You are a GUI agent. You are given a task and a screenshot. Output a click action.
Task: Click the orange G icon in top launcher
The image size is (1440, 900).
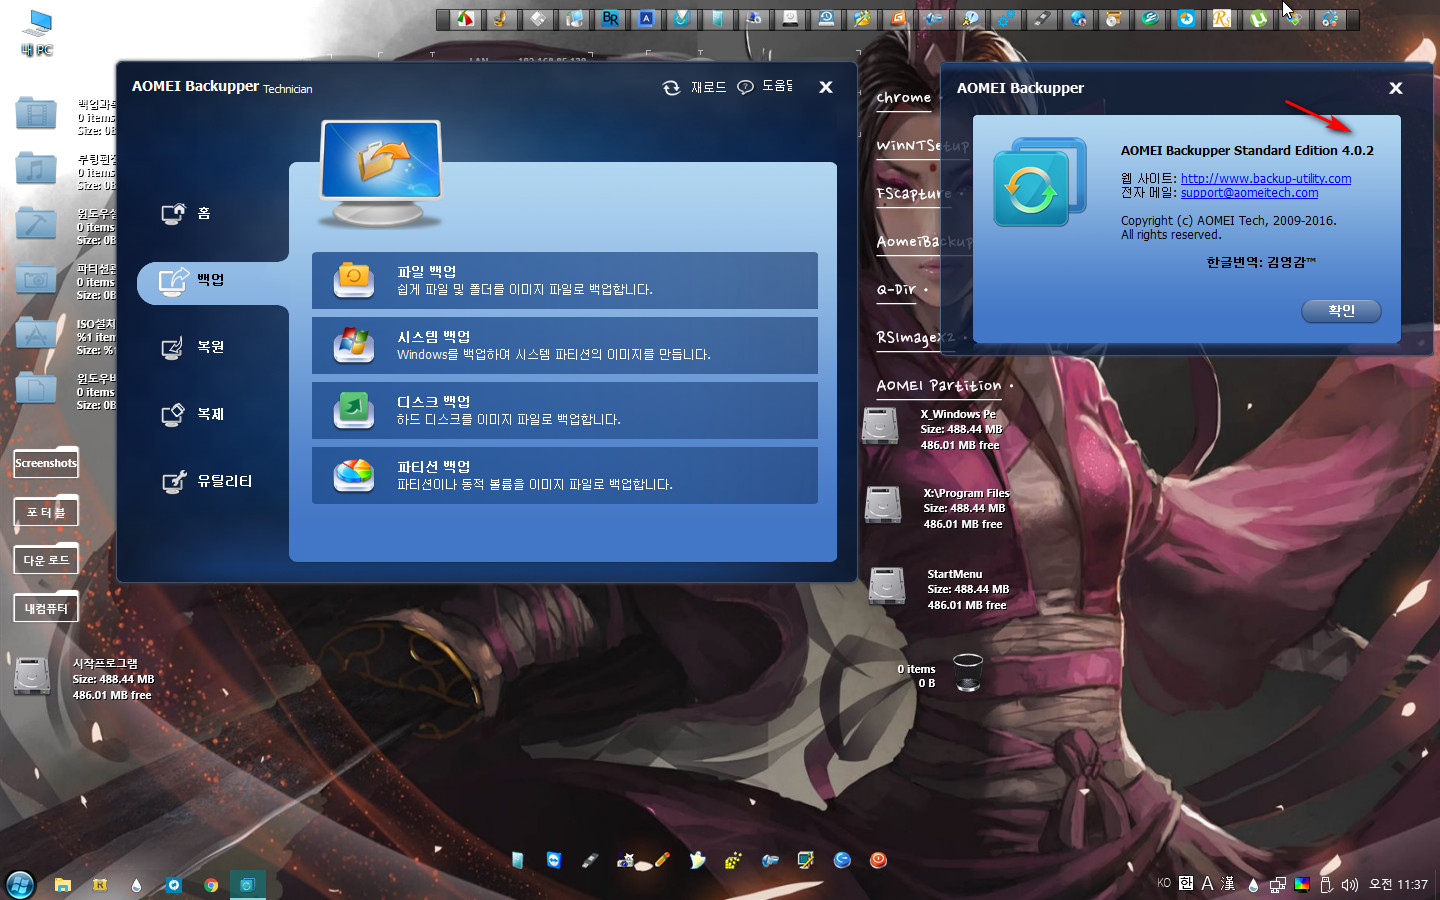[x=898, y=18]
